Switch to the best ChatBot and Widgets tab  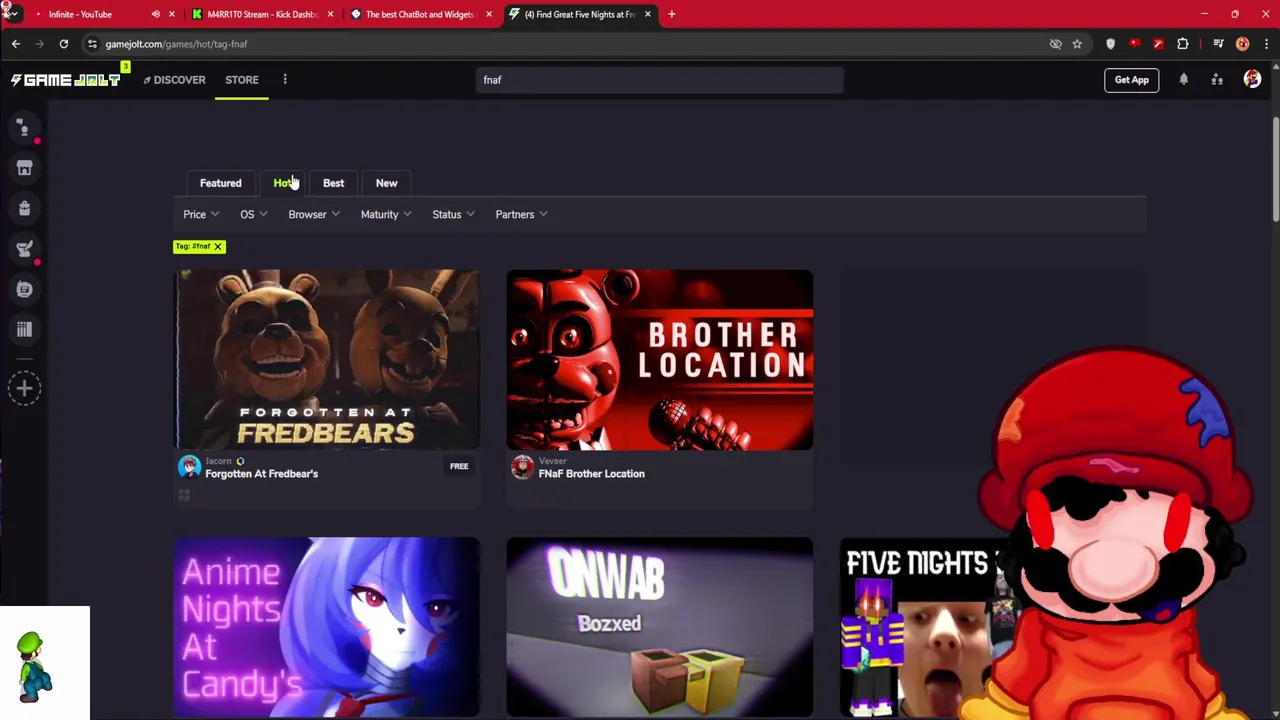418,14
